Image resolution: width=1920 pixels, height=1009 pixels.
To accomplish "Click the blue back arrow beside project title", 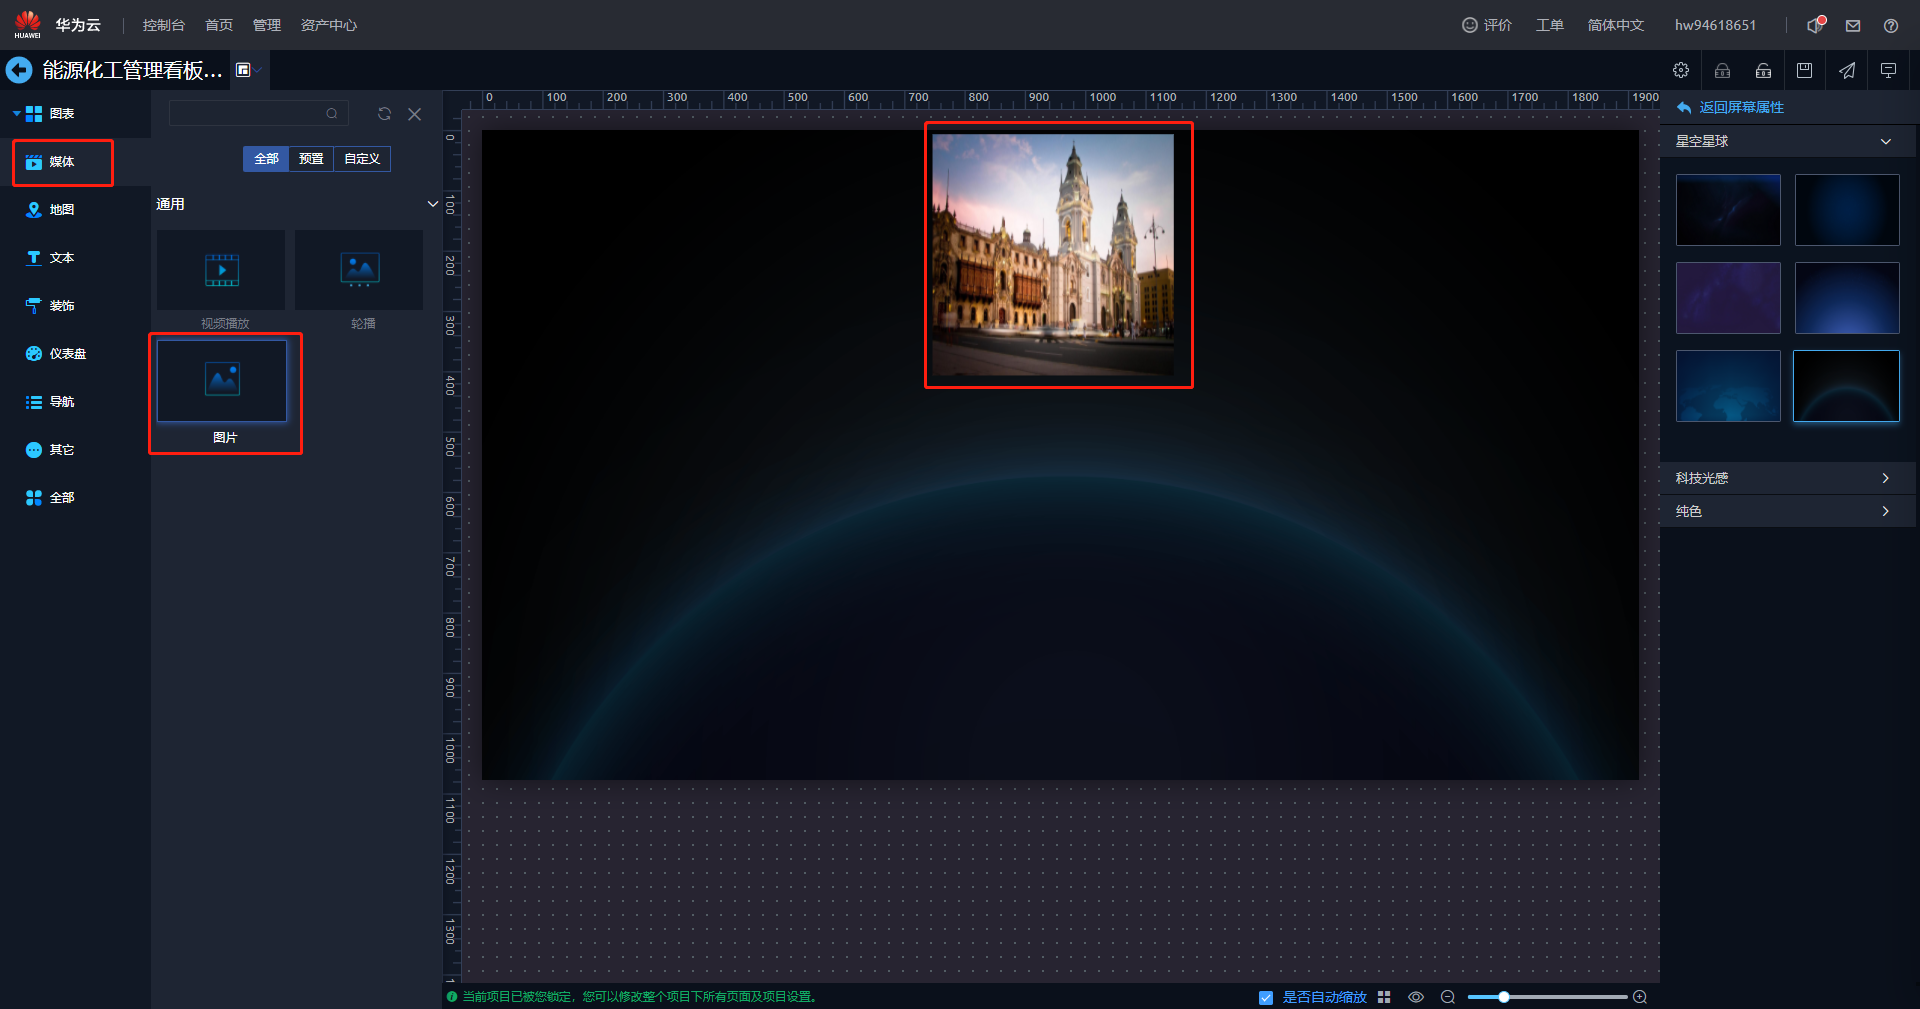I will coord(19,70).
